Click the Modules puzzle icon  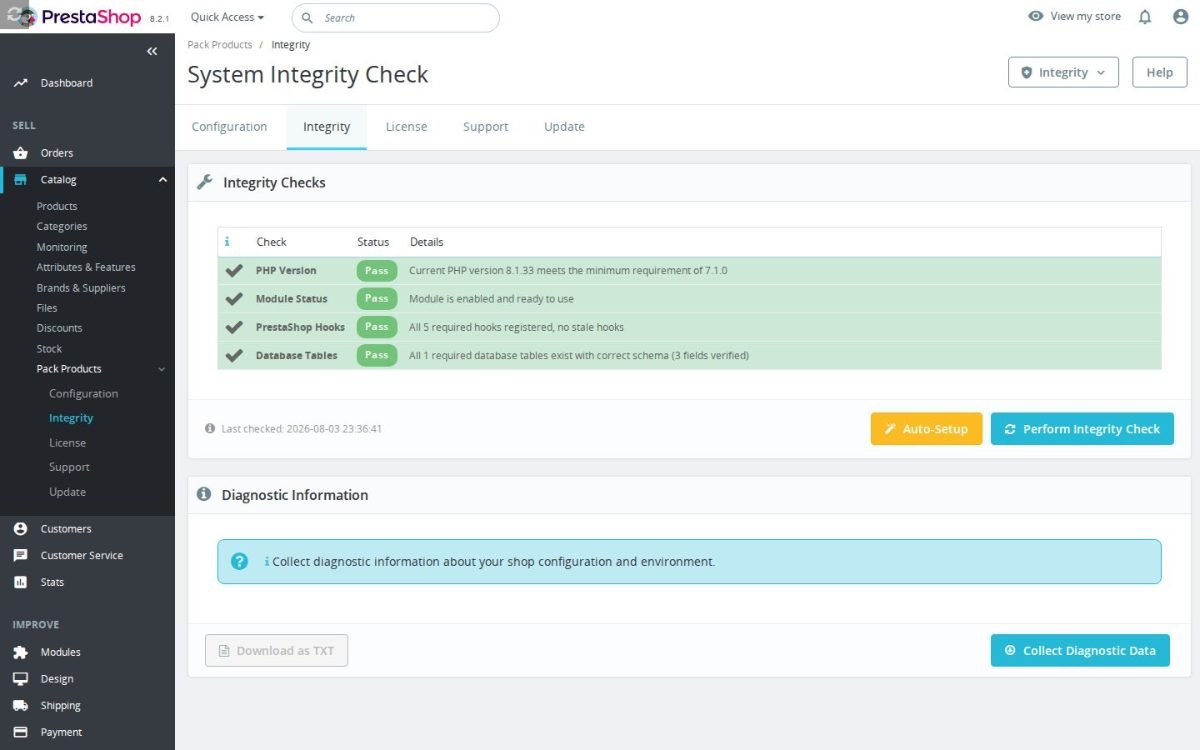[x=20, y=652]
